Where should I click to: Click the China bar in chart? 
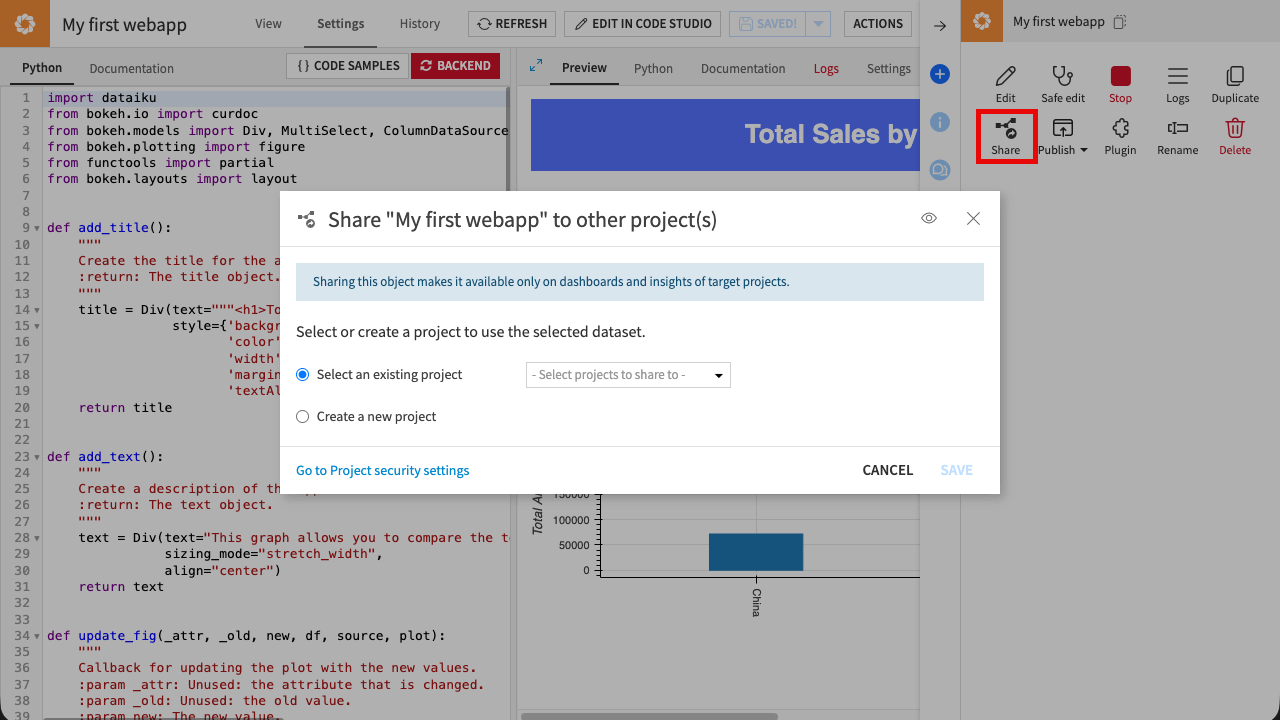(756, 552)
